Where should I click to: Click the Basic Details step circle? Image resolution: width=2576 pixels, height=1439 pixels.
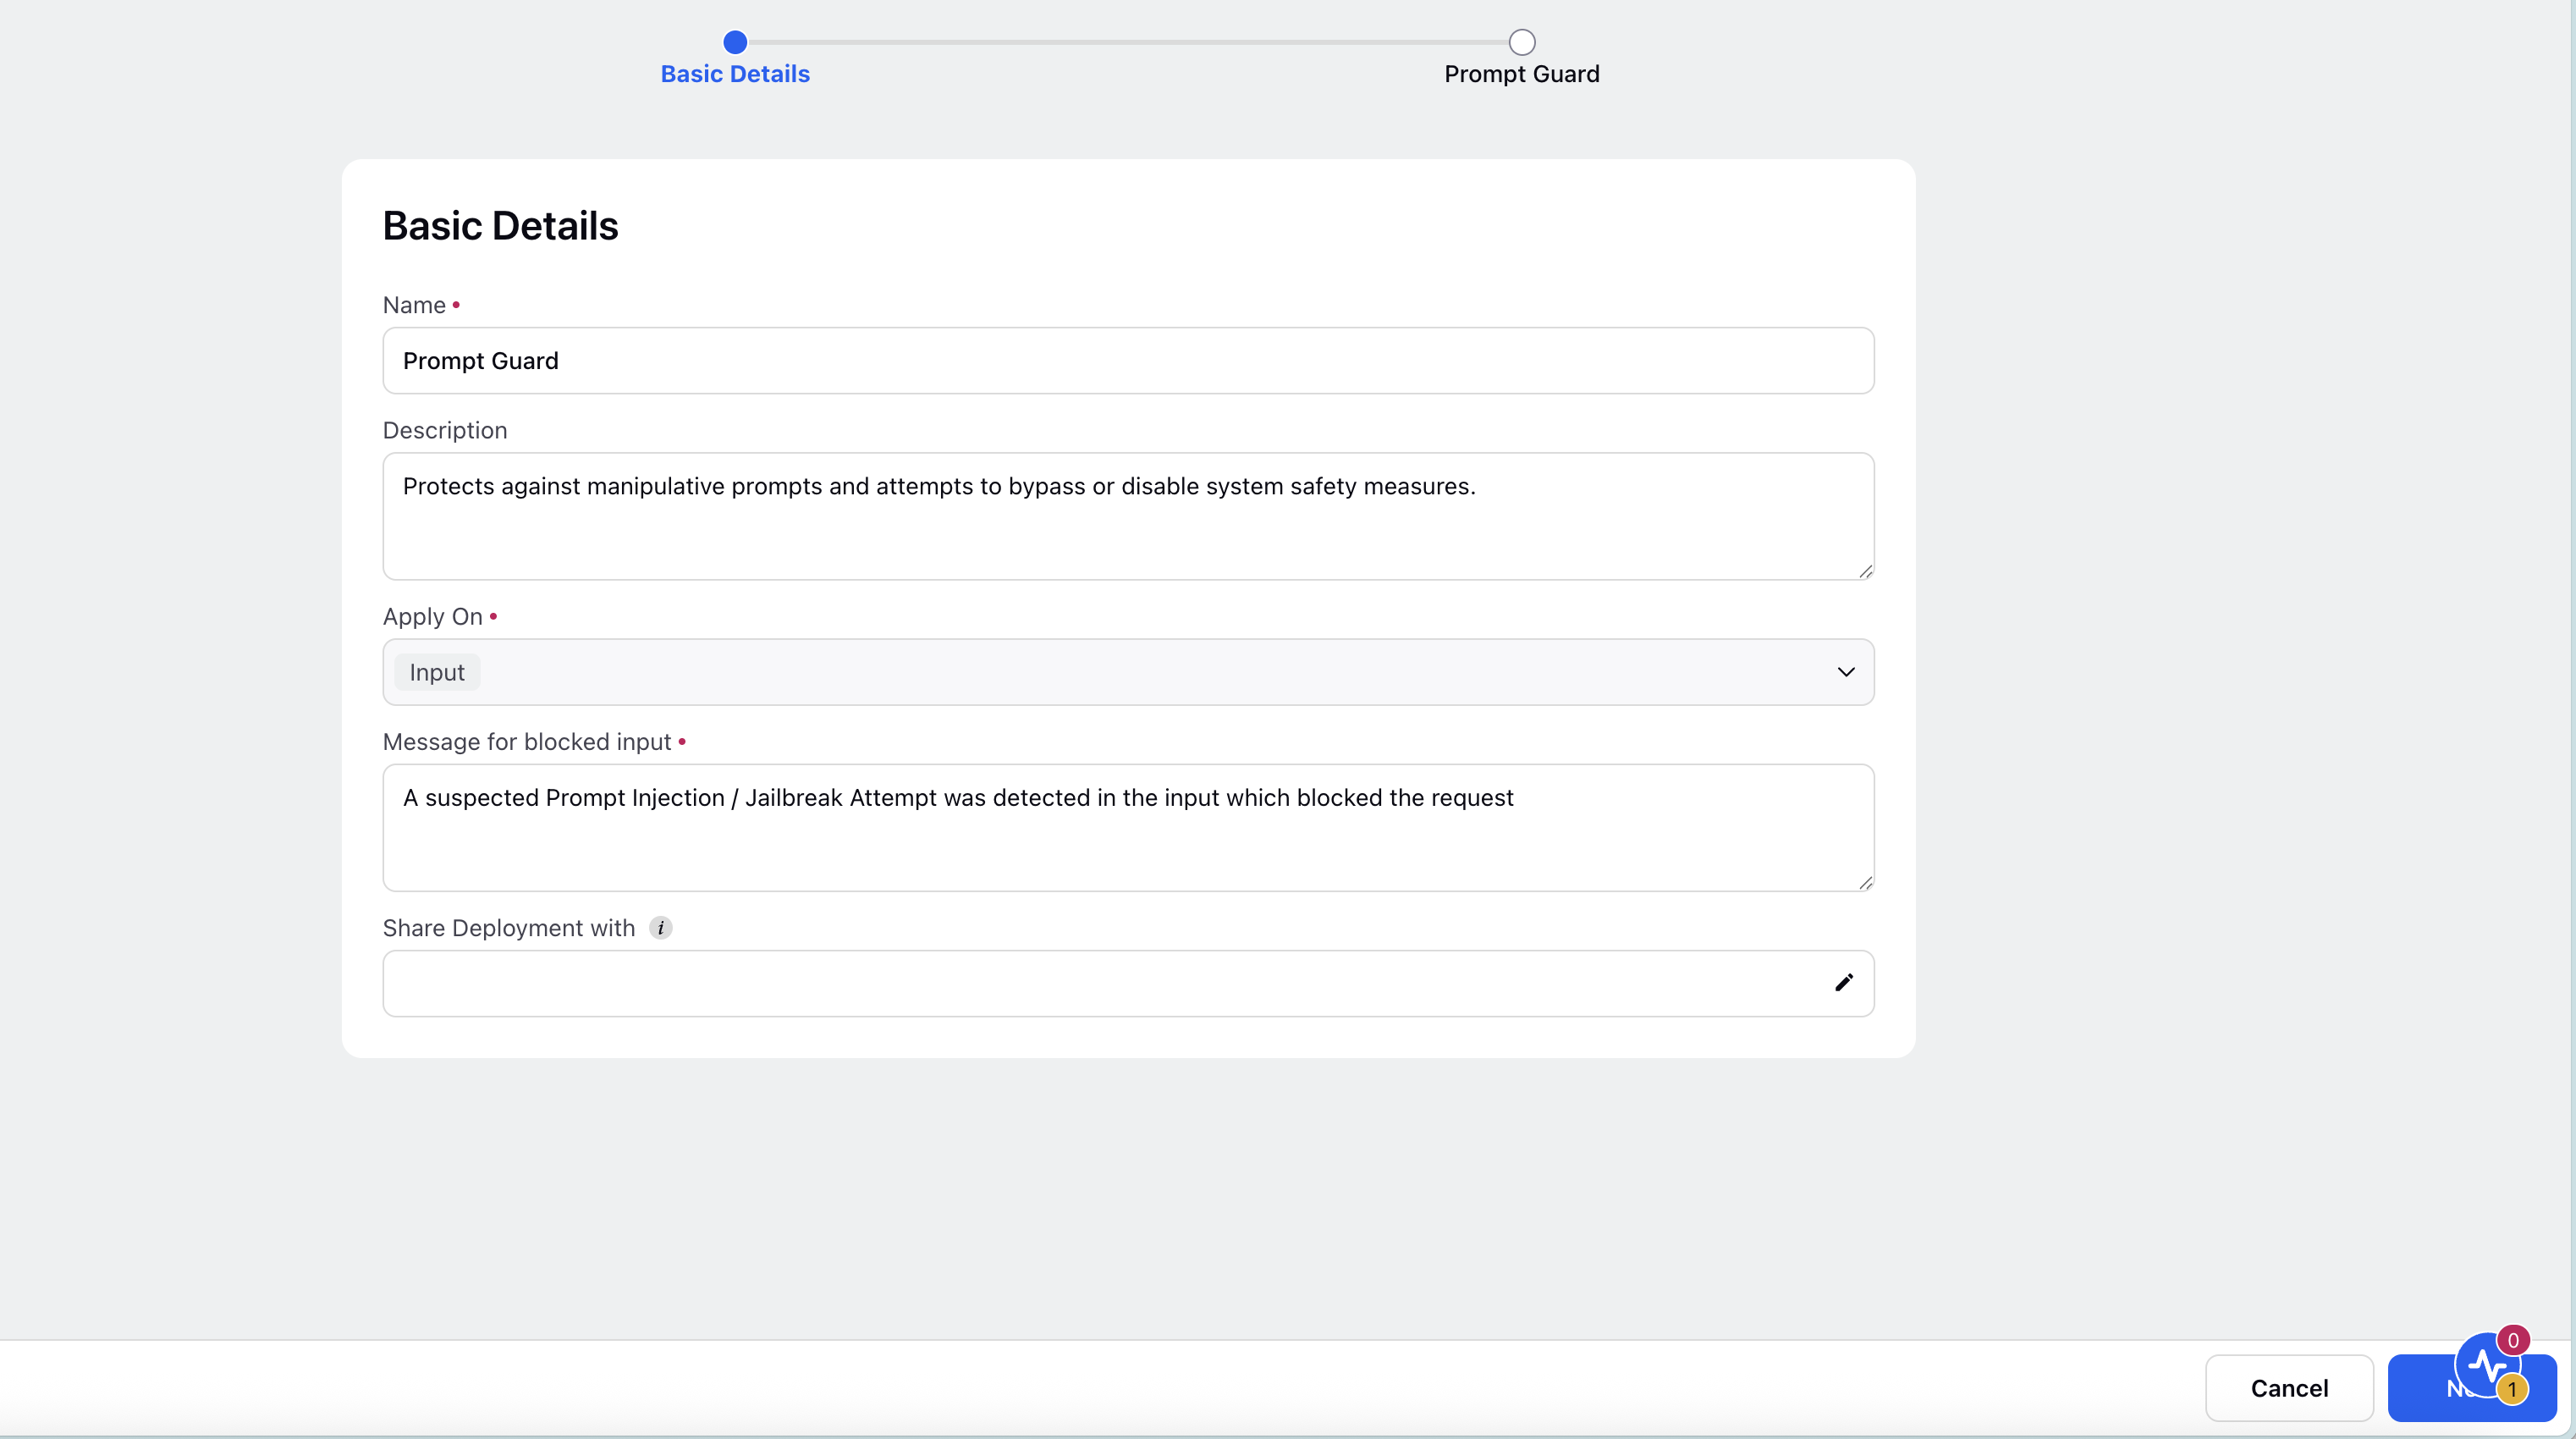point(735,42)
